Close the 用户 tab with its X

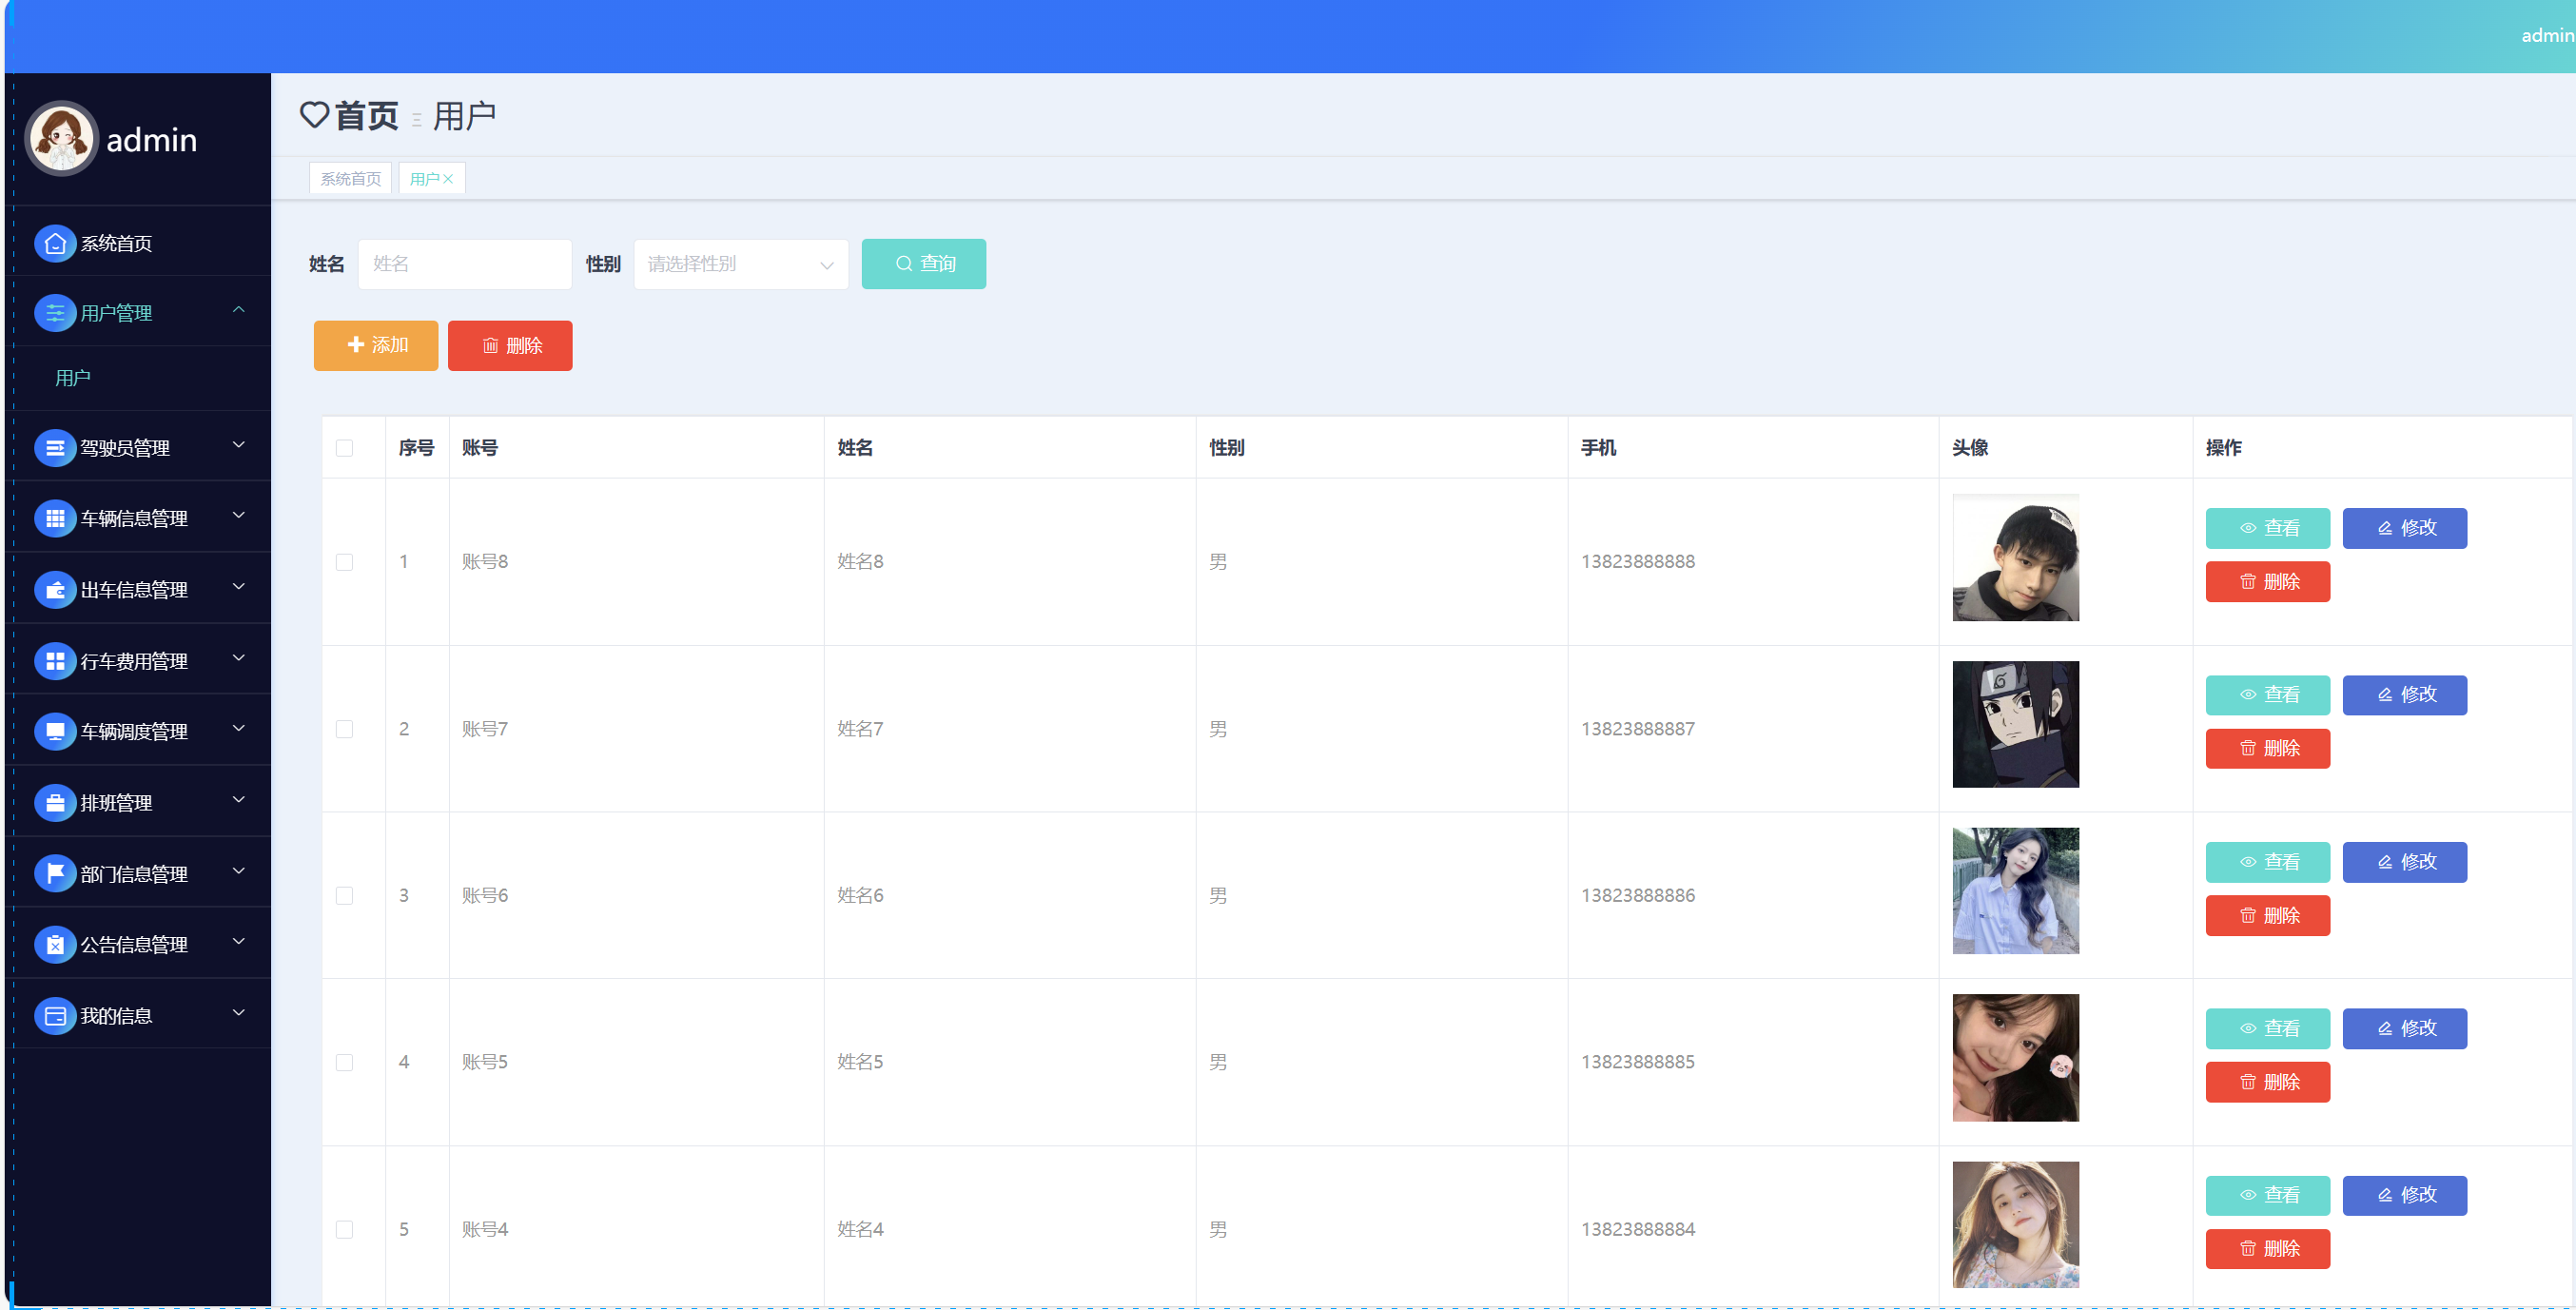tap(449, 179)
